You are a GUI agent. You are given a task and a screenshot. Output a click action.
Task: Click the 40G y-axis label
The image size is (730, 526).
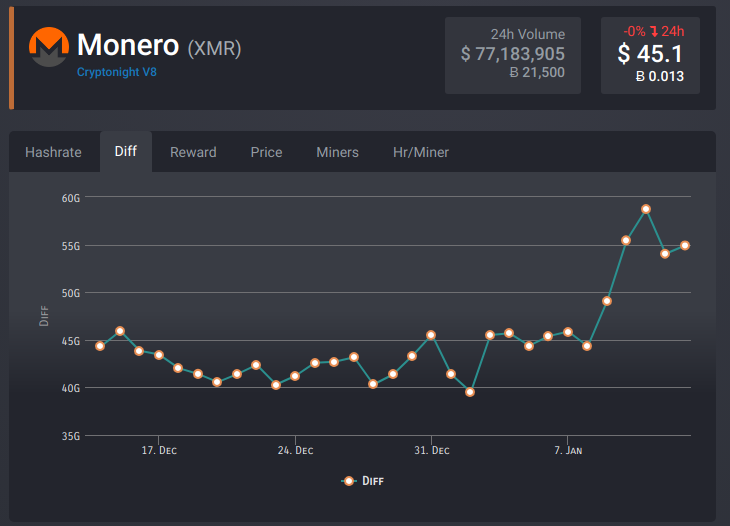point(71,388)
